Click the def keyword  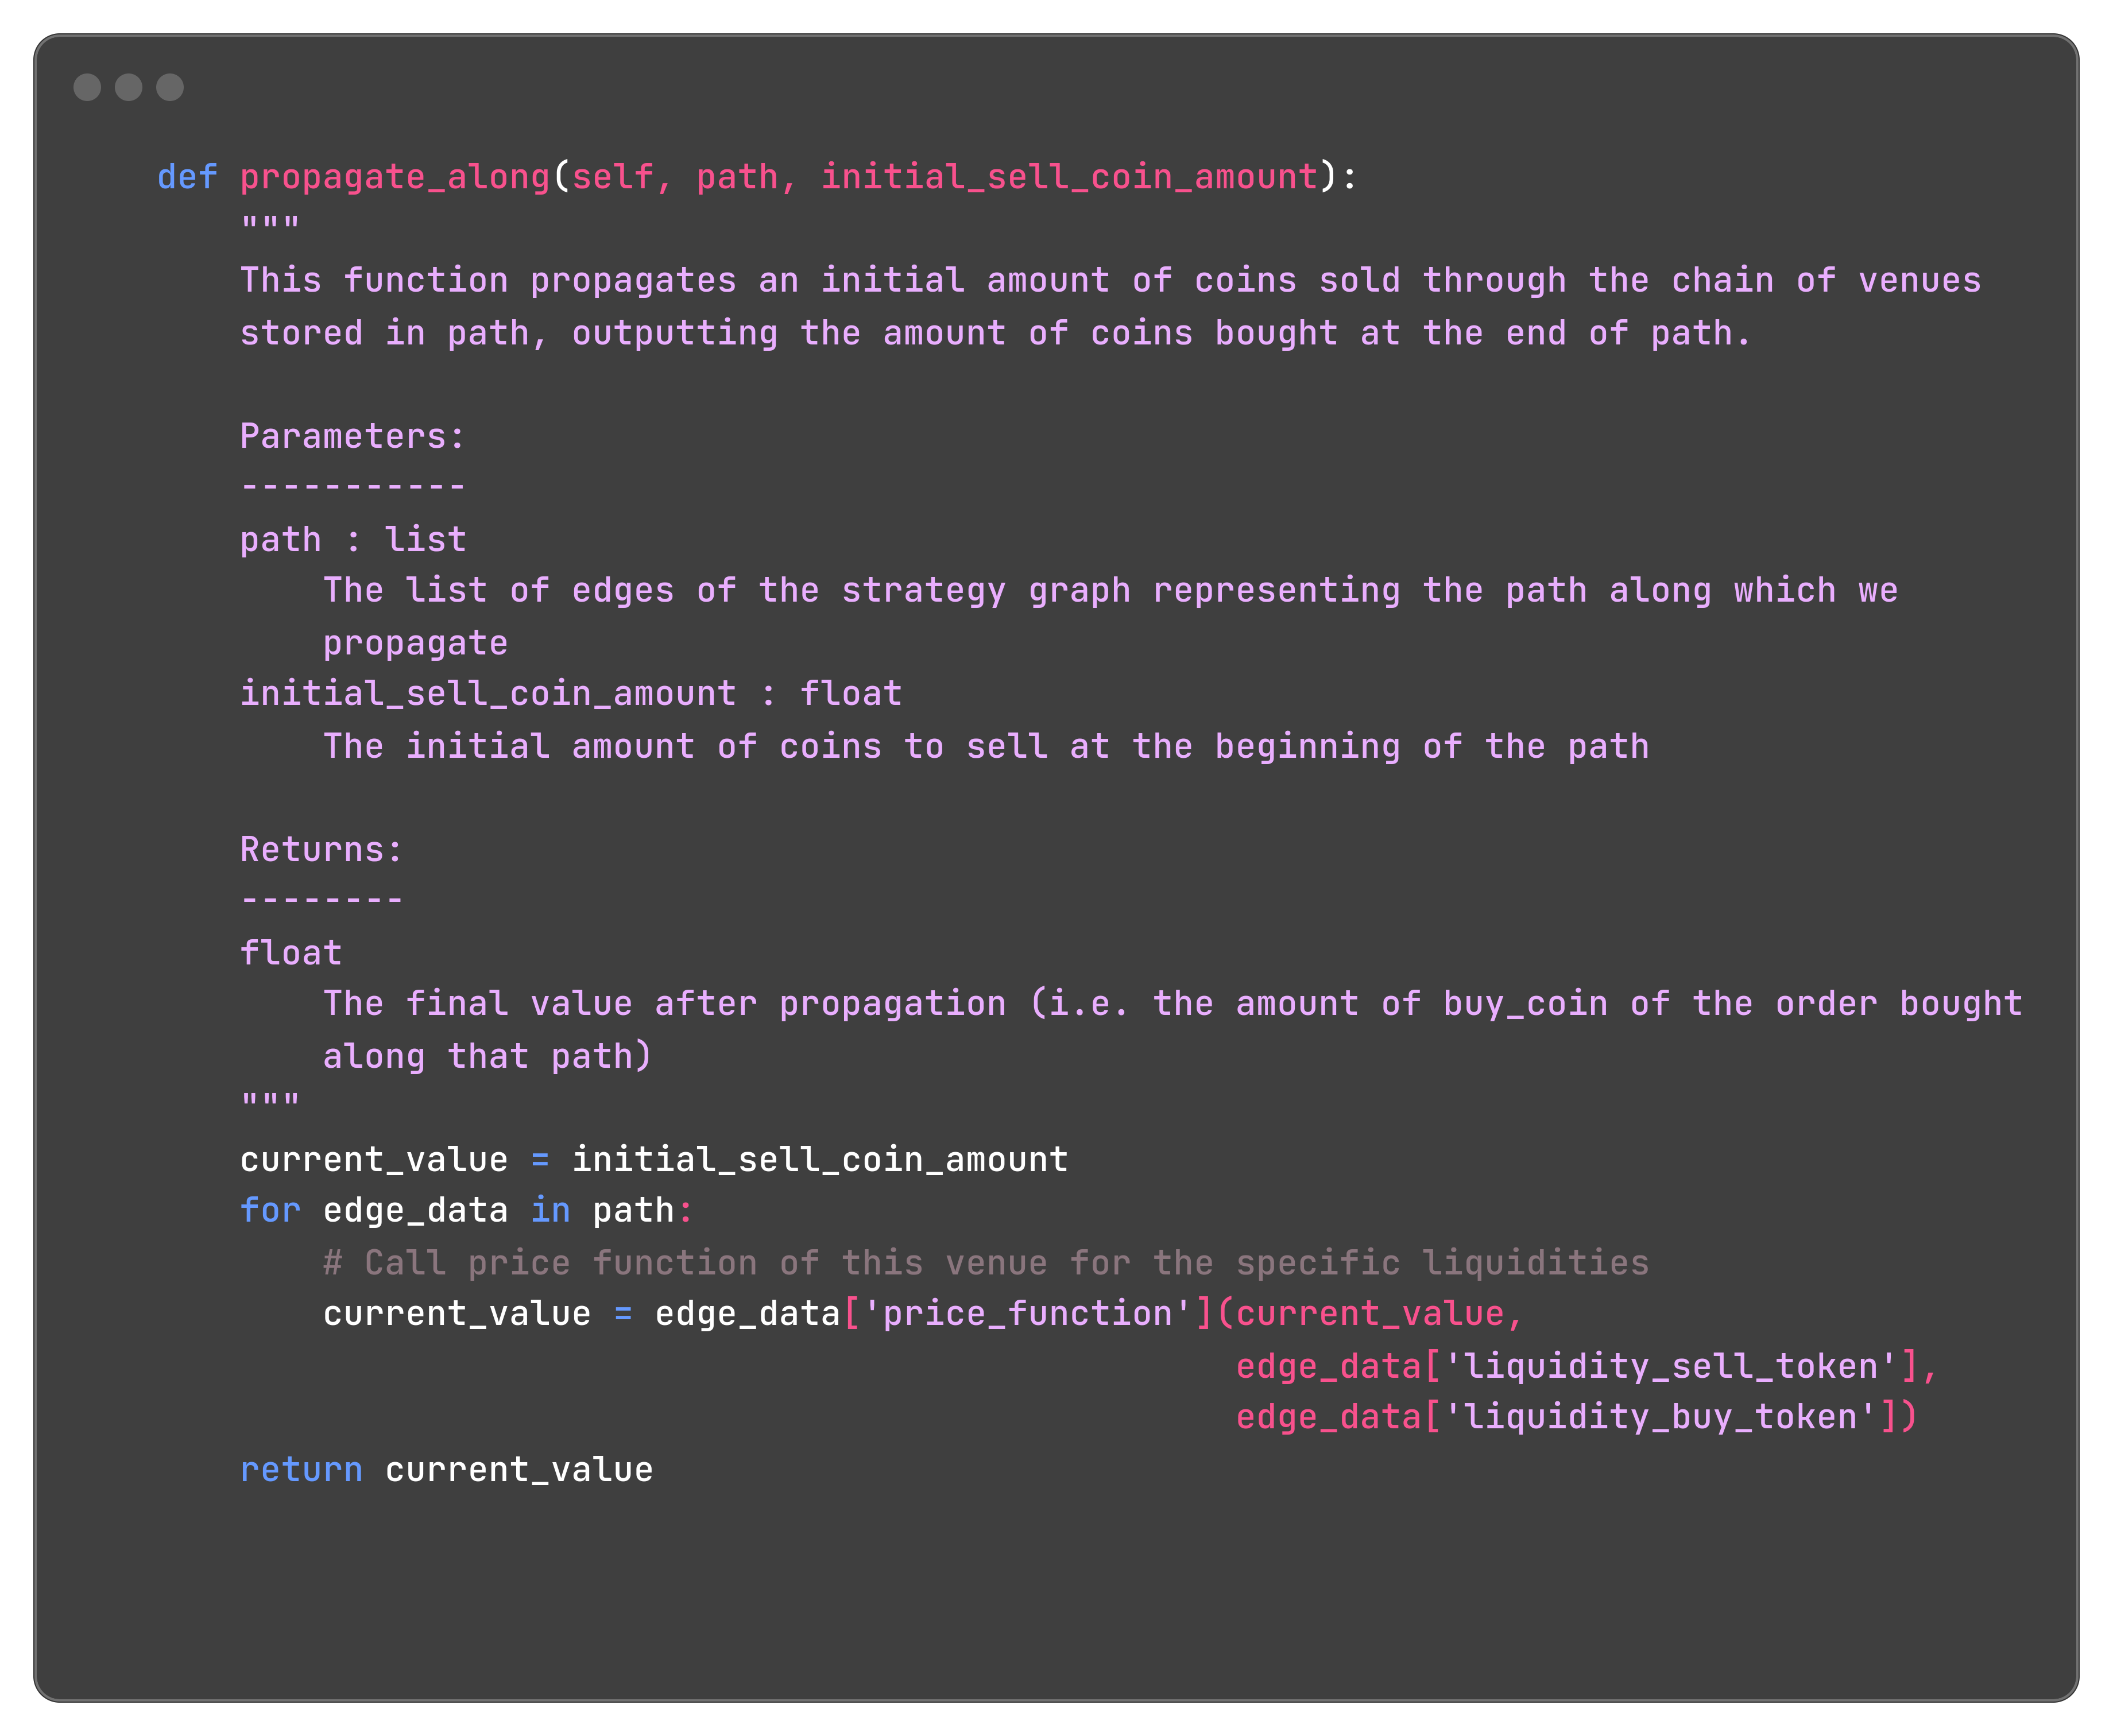point(187,177)
